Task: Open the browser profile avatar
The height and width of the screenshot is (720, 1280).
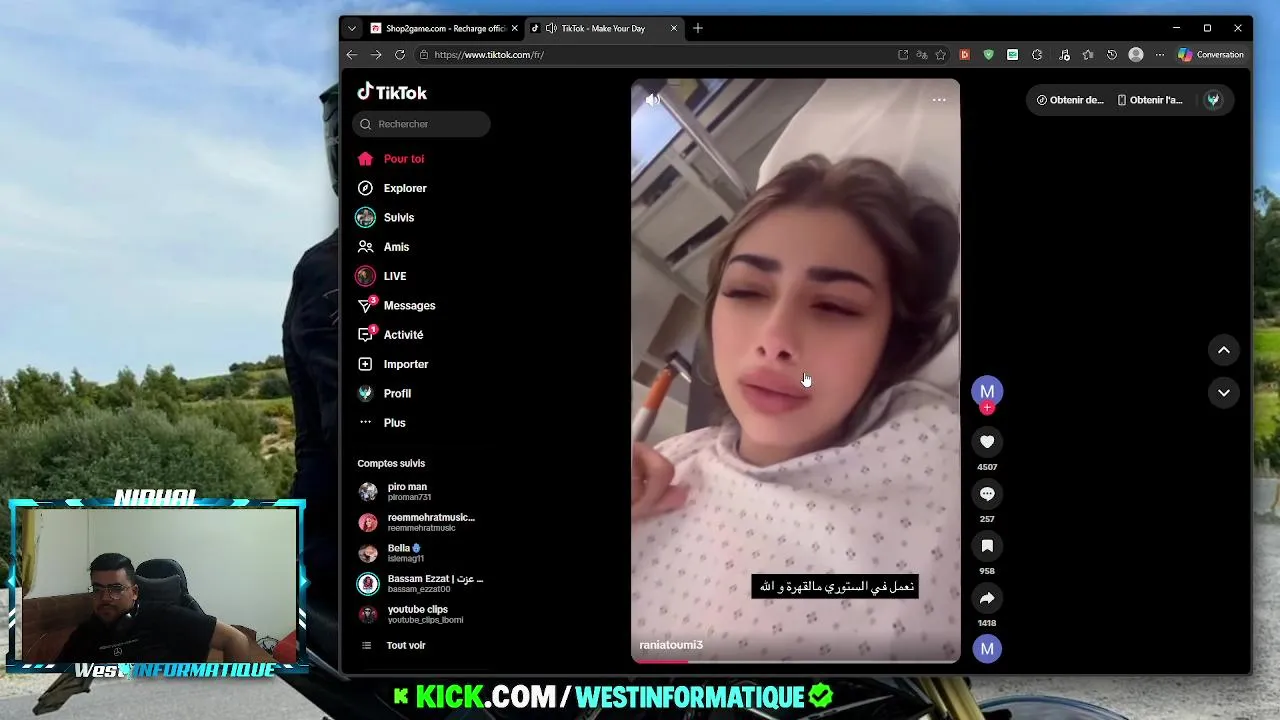Action: (x=1136, y=55)
